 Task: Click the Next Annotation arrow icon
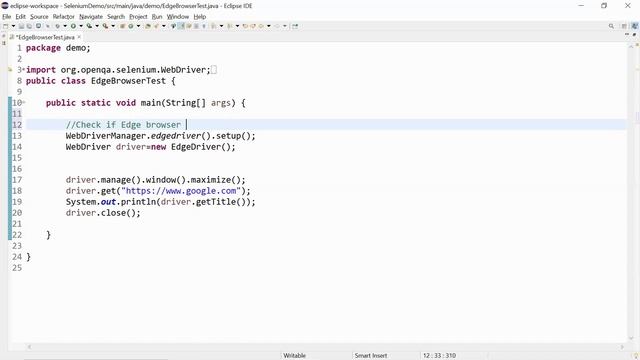pos(213,26)
